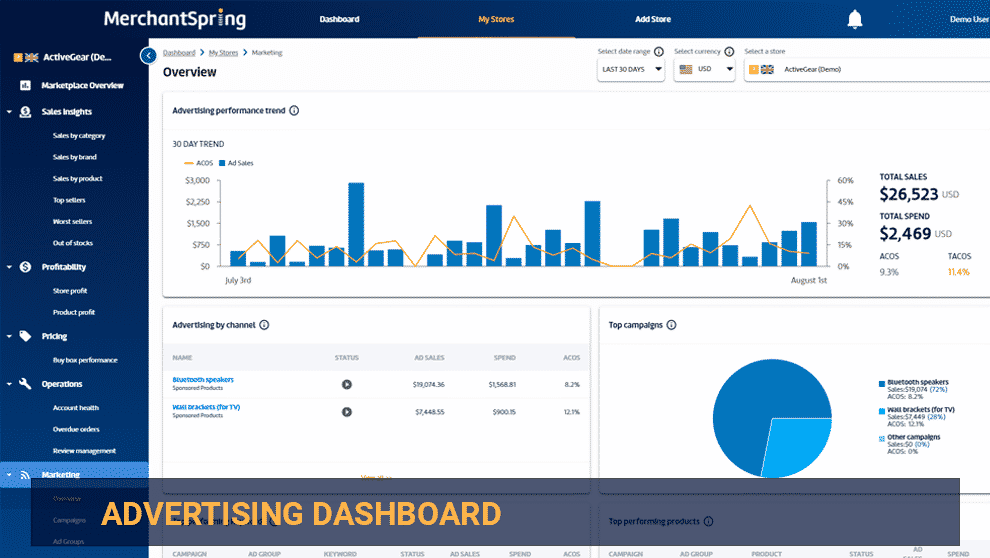Click the light blue pie chart slice
The image size is (990, 558).
tap(799, 447)
